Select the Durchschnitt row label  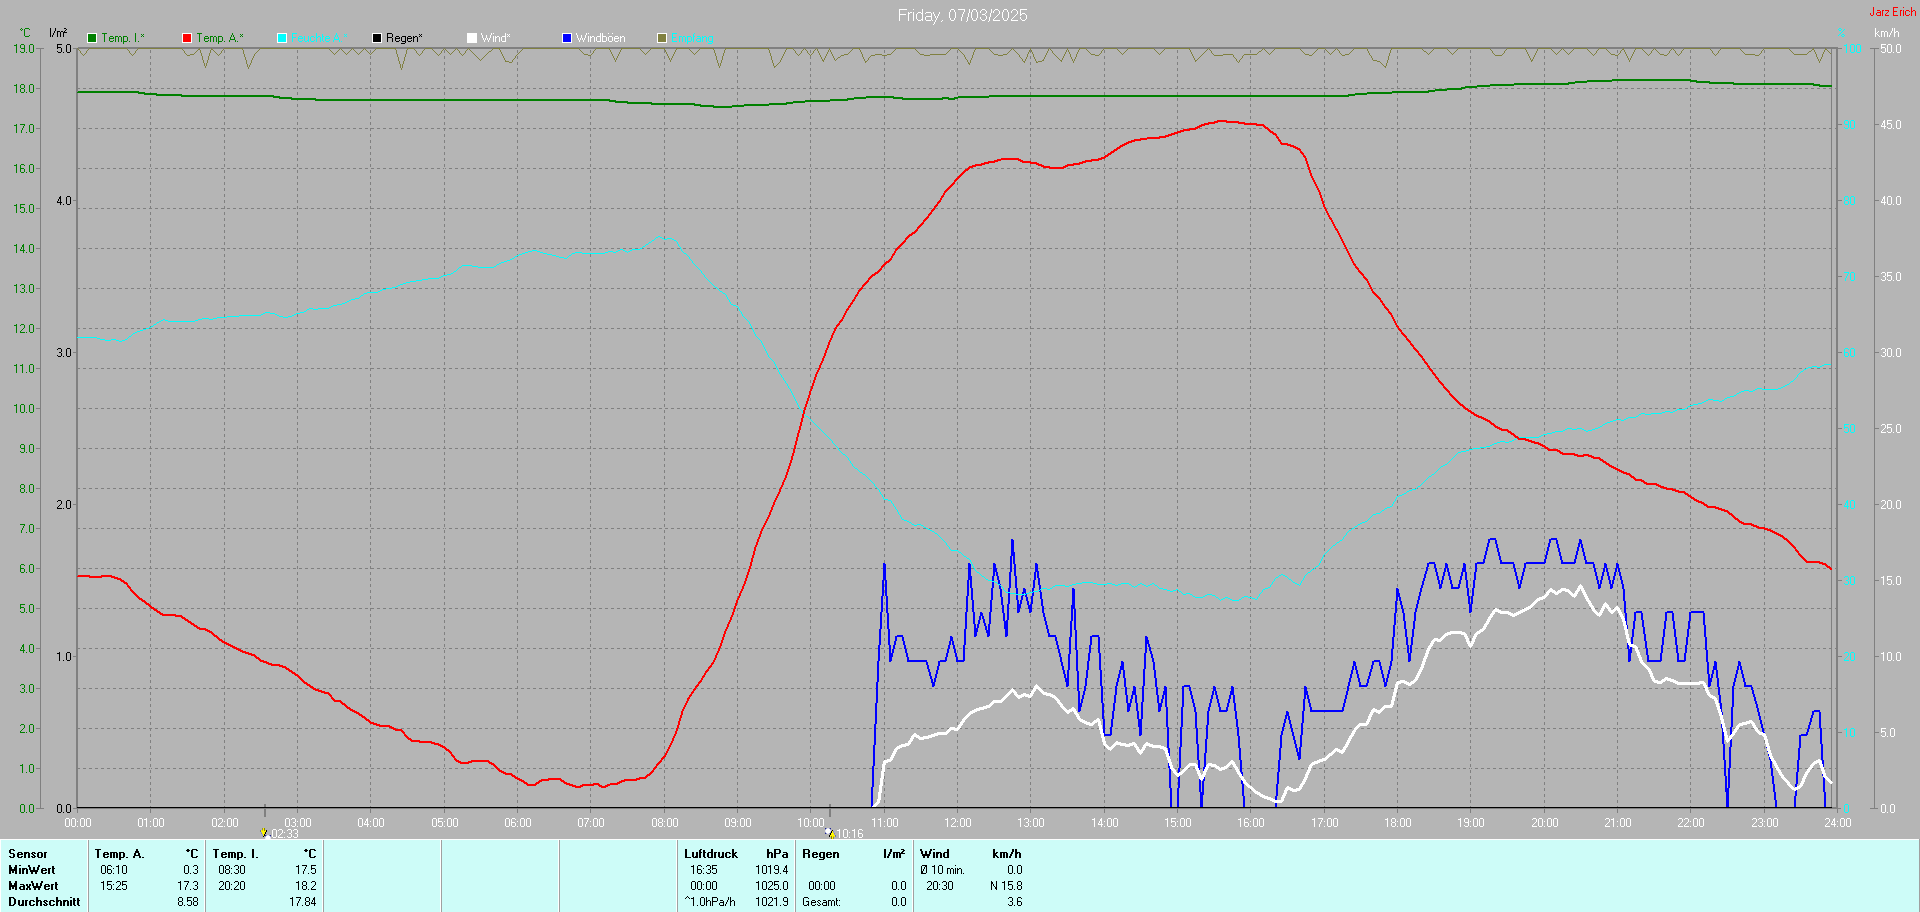44,902
